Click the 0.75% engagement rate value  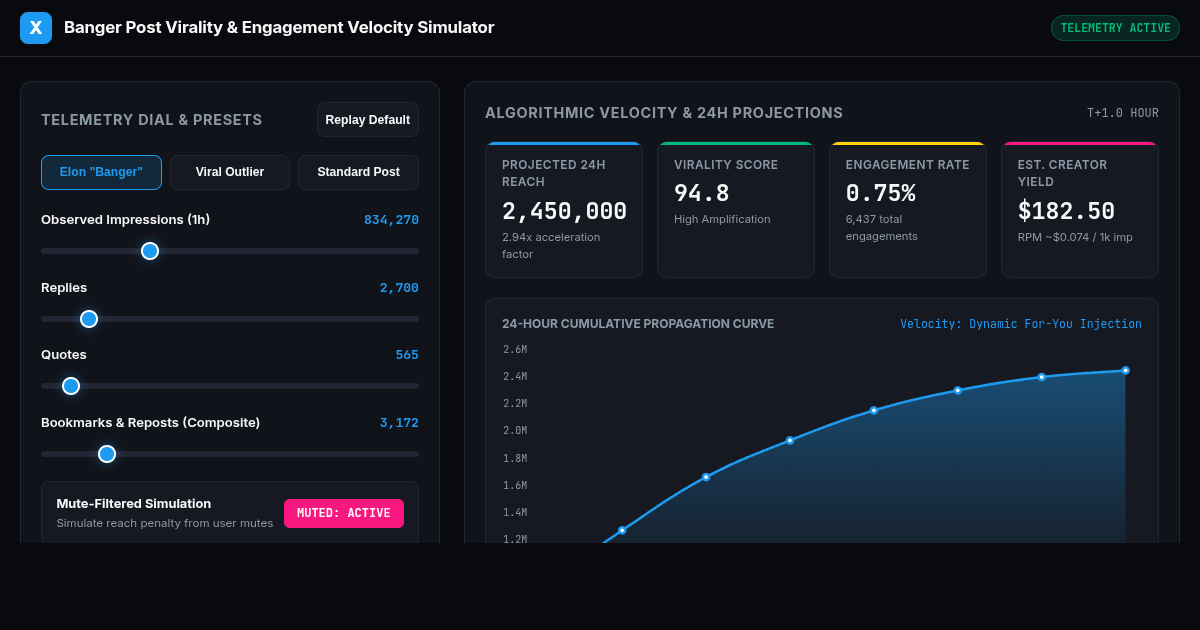coord(880,193)
